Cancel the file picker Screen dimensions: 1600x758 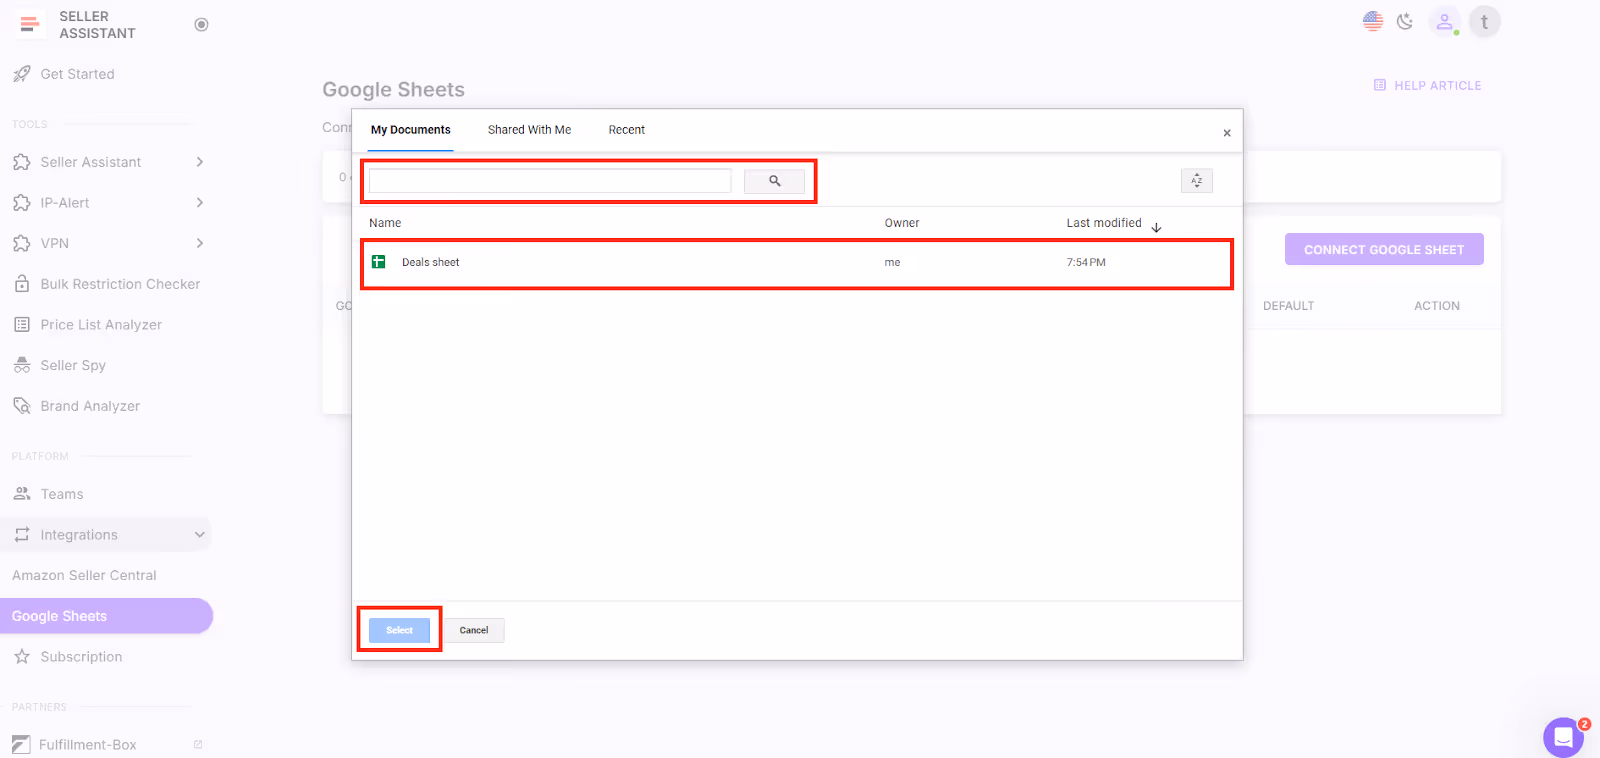coord(474,630)
